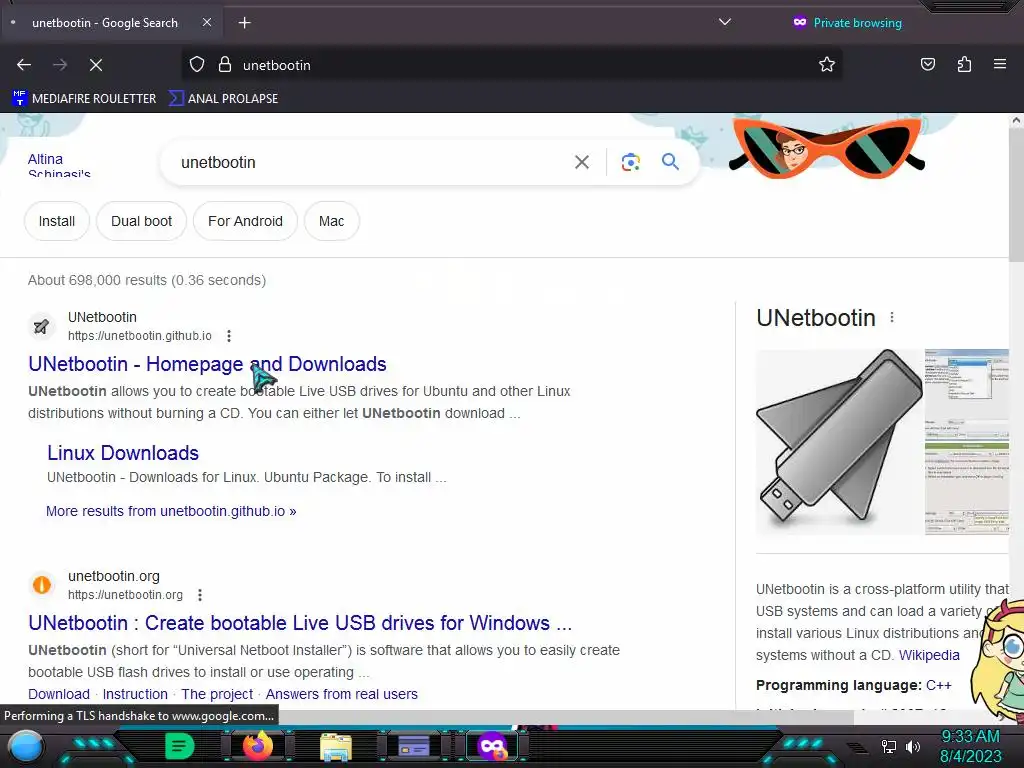Click the UNetbootin USB logo image
The width and height of the screenshot is (1024, 768).
point(839,441)
